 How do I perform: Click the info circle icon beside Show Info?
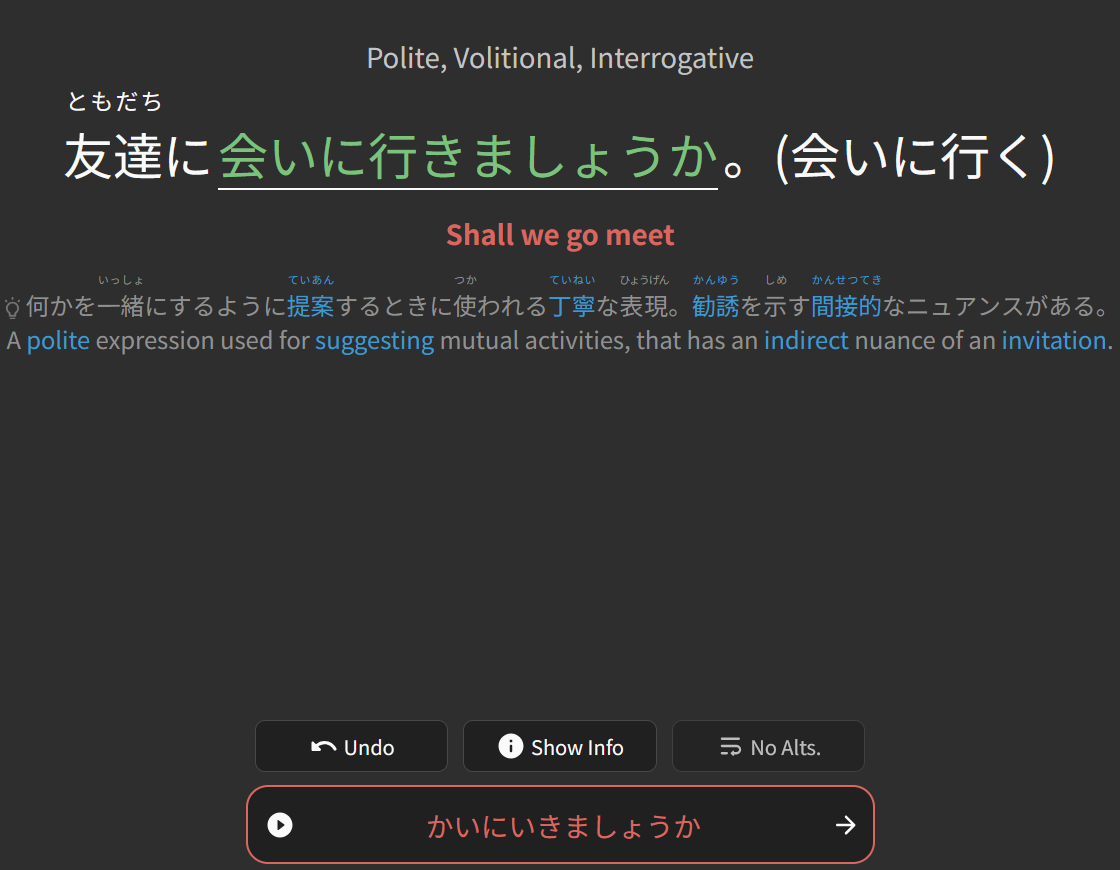510,747
